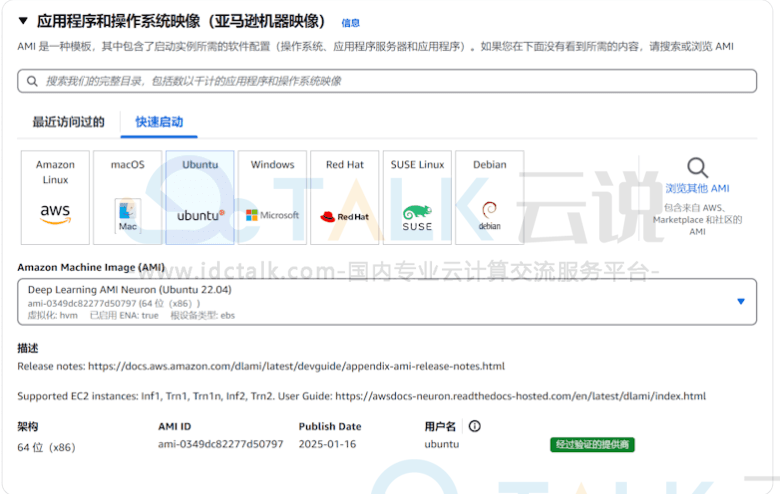This screenshot has width=780, height=494.
Task: Click the architecture value 64 位 (x86)
Action: coord(46,447)
